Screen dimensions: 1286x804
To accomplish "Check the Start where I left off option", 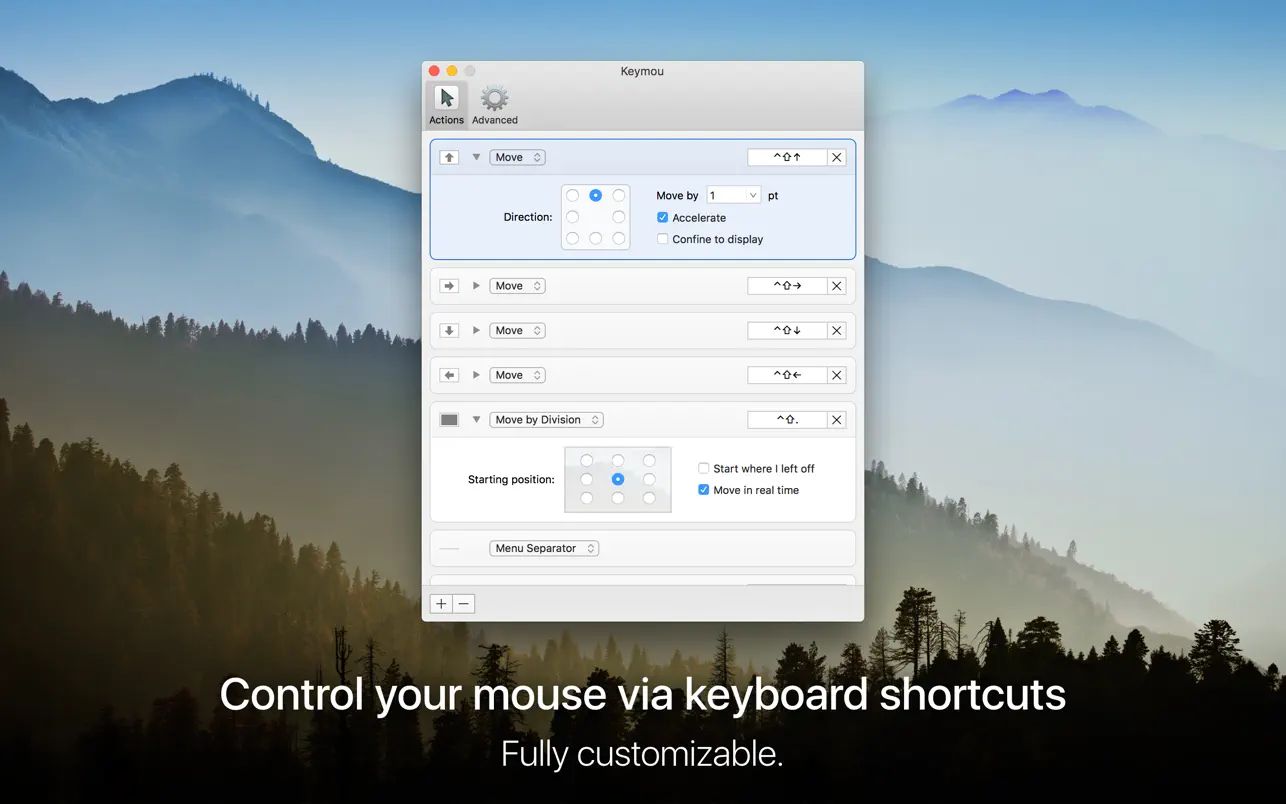I will coord(703,468).
